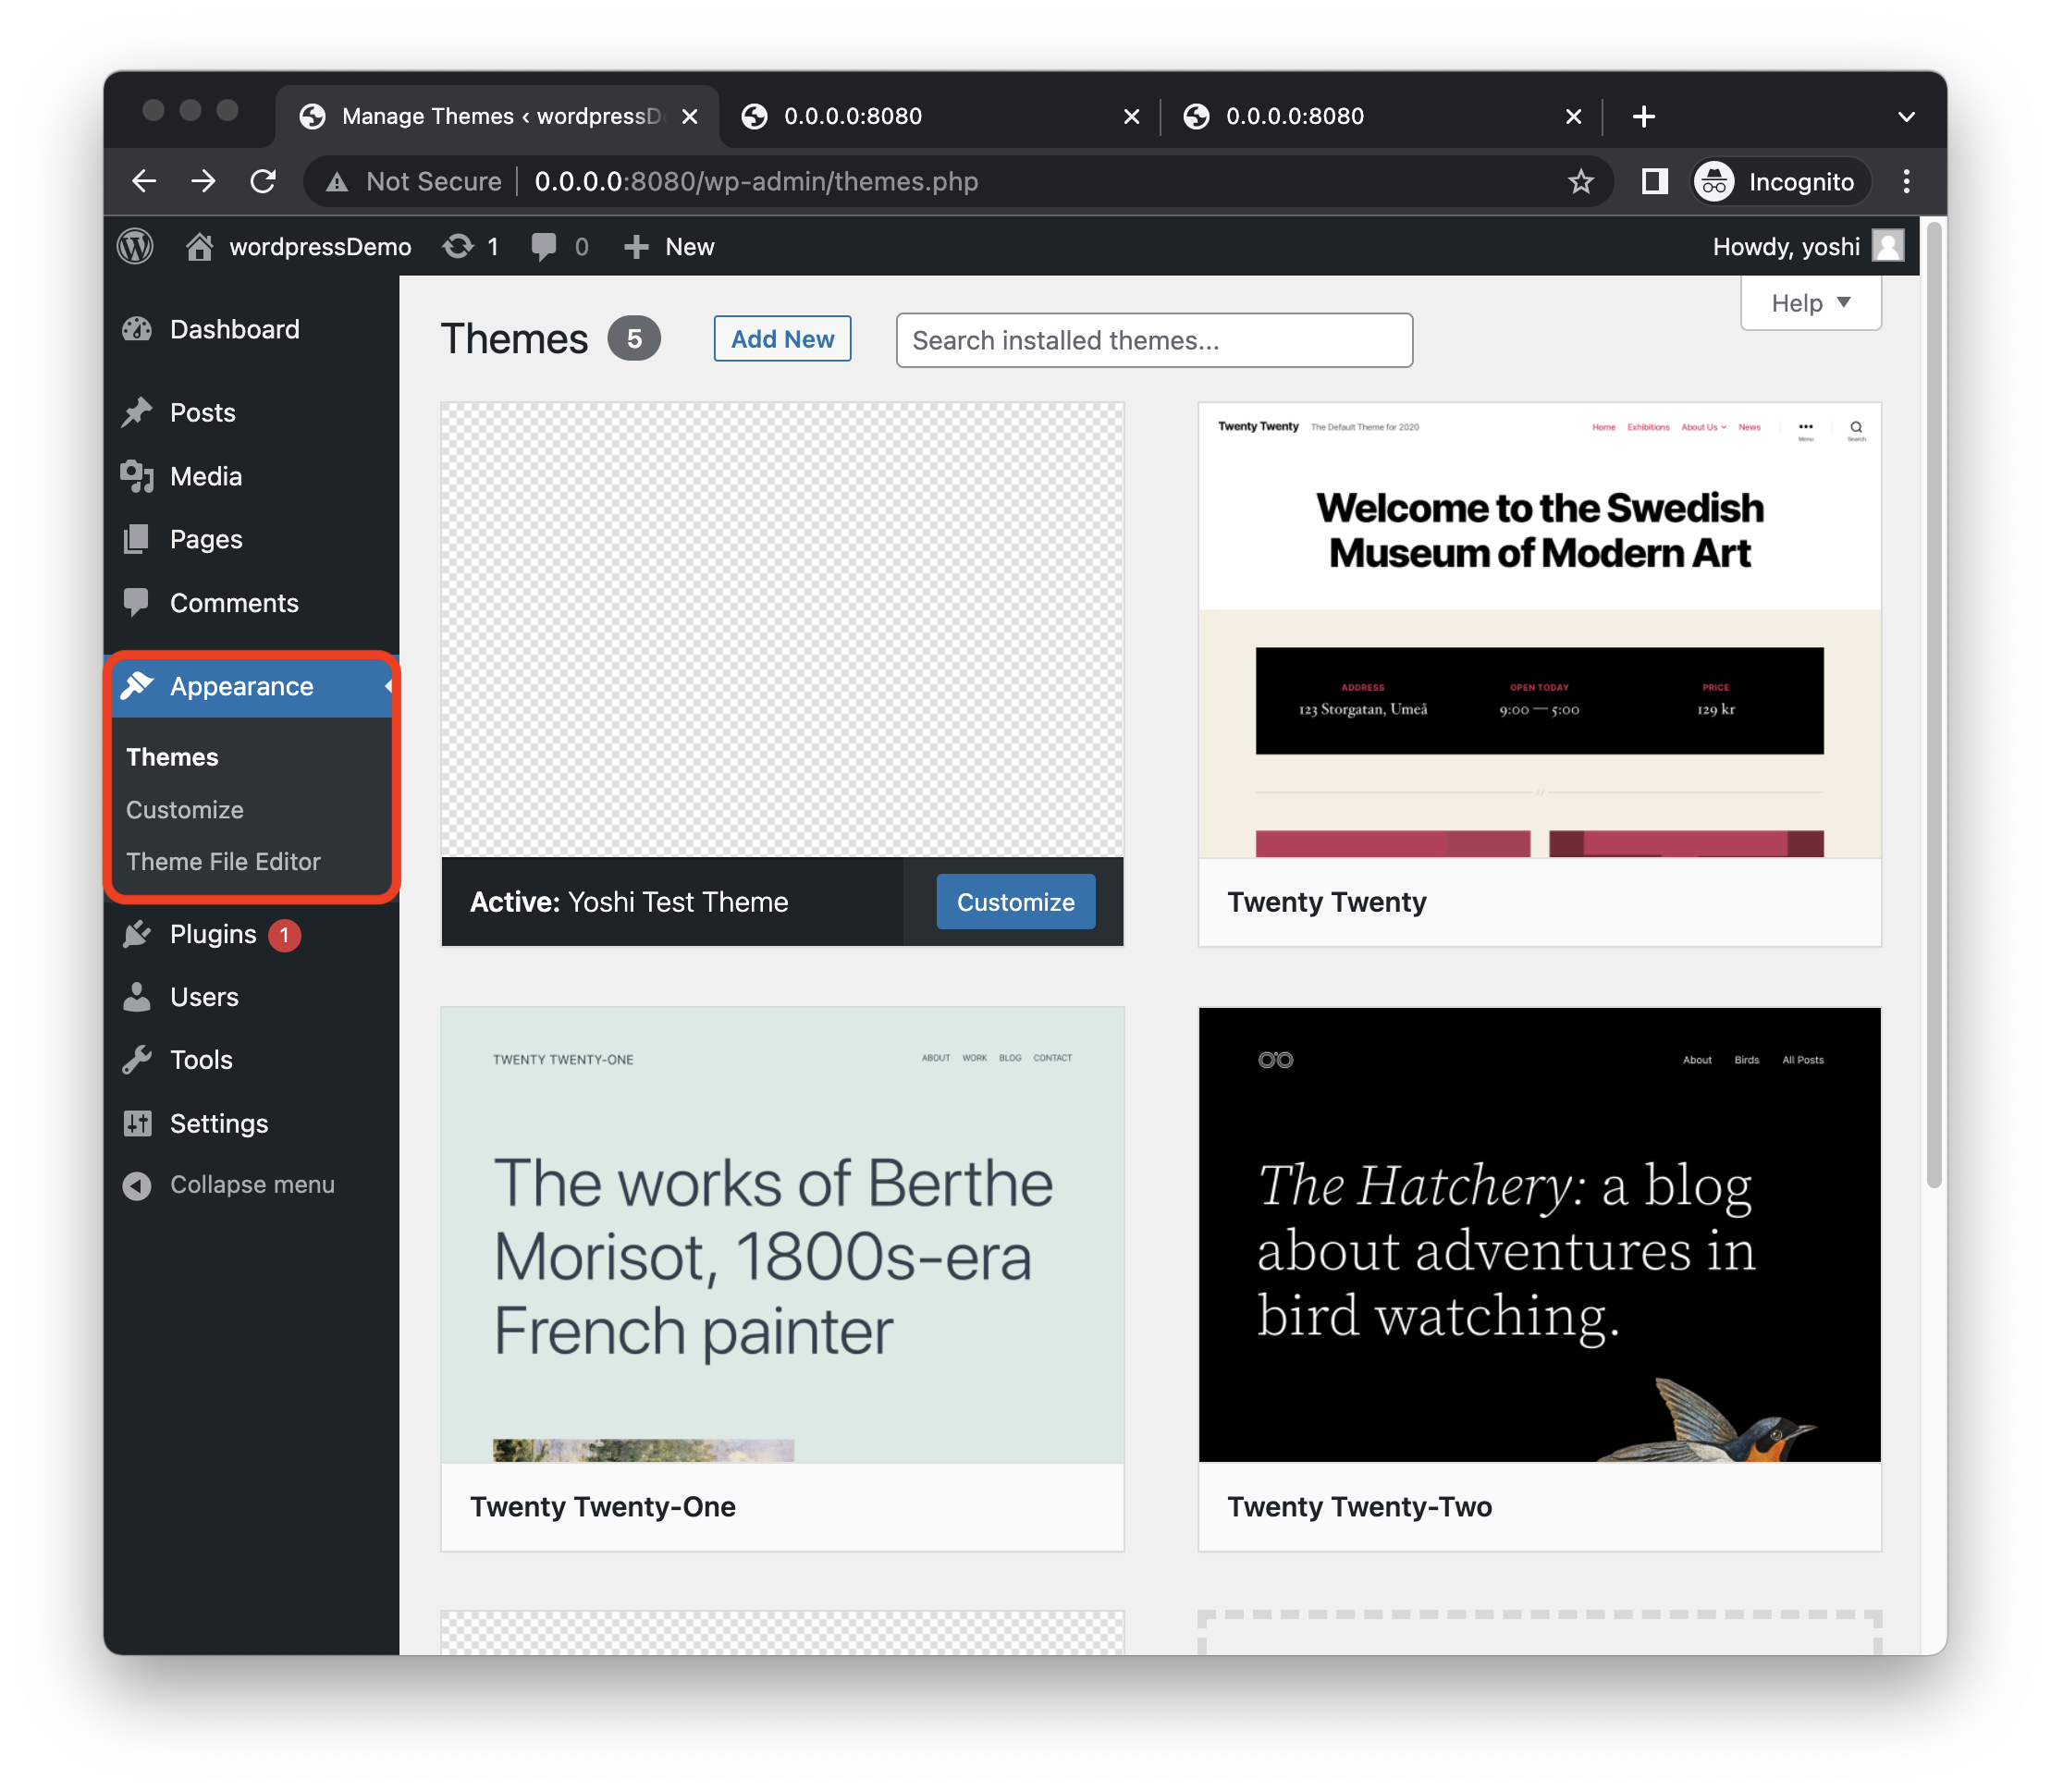Click the Twenty Twenty-One theme name

pos(602,1506)
